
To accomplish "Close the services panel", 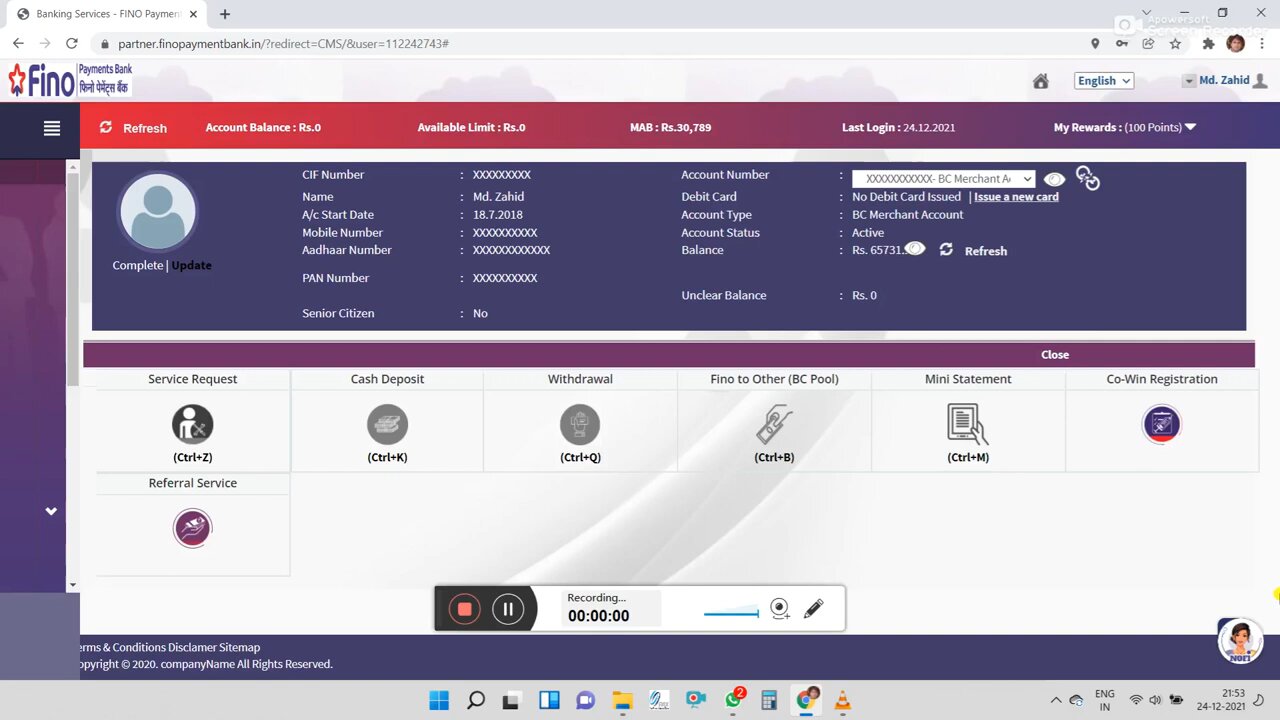I will pyautogui.click(x=1054, y=354).
